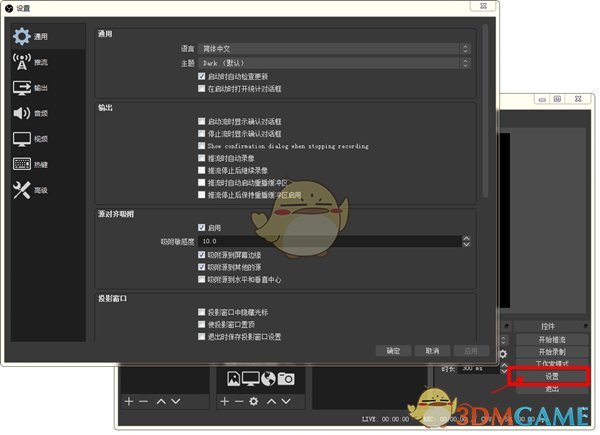Click the display capture monitor icon in Sources

click(251, 379)
